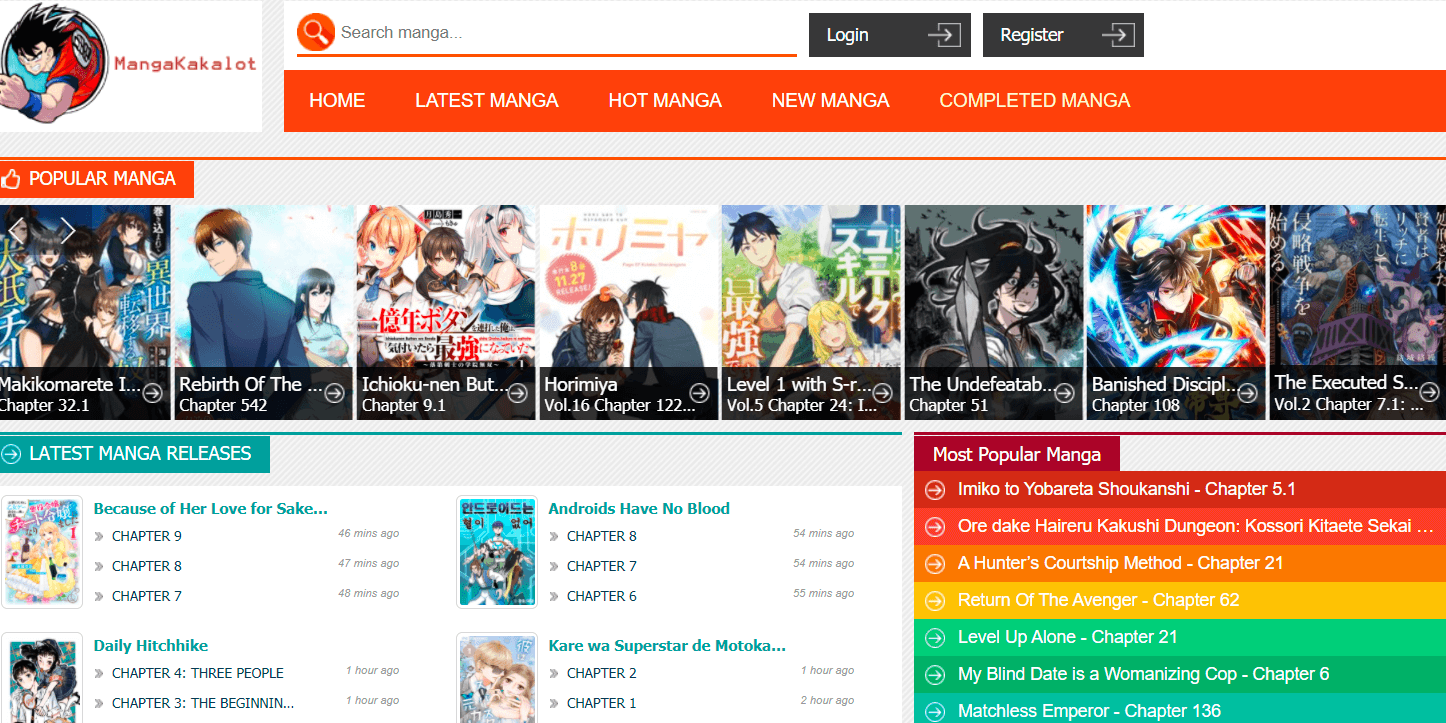Open Ore dake Haireru Kakushi Dungeon entry
The image size is (1446, 723).
click(x=1197, y=526)
